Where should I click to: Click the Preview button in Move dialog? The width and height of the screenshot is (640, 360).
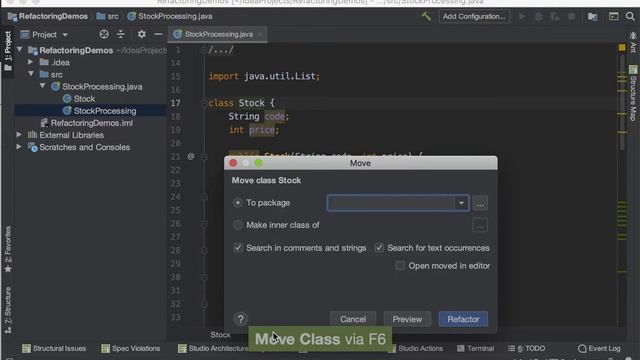pyautogui.click(x=407, y=319)
